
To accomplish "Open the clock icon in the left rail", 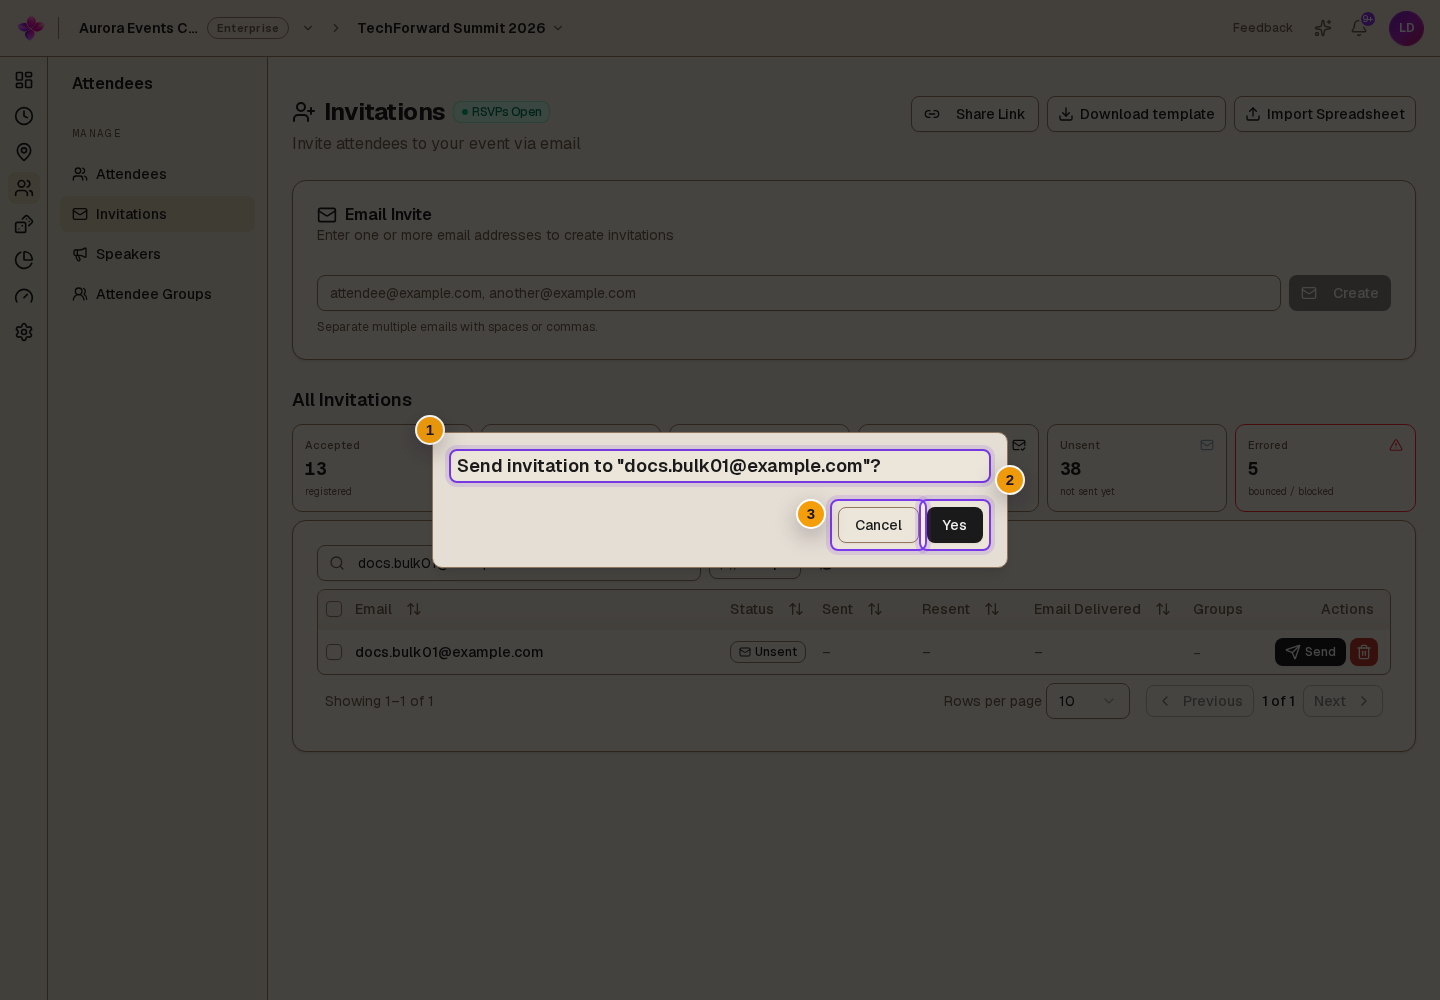I will point(24,116).
